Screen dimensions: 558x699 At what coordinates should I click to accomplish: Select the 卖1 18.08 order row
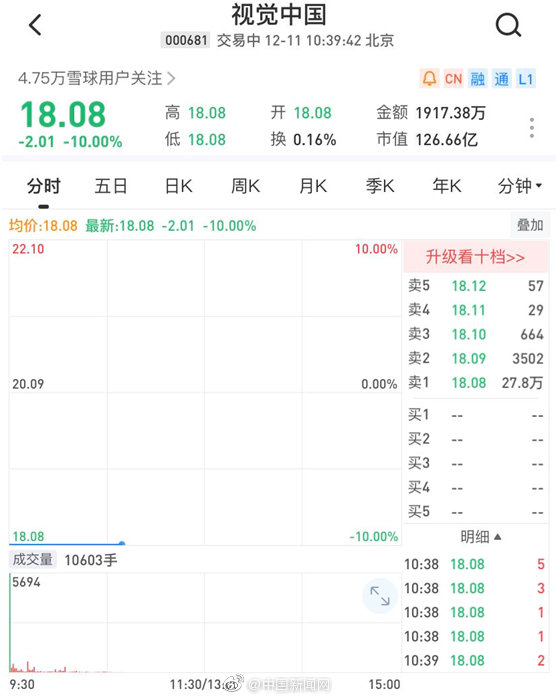click(x=476, y=382)
